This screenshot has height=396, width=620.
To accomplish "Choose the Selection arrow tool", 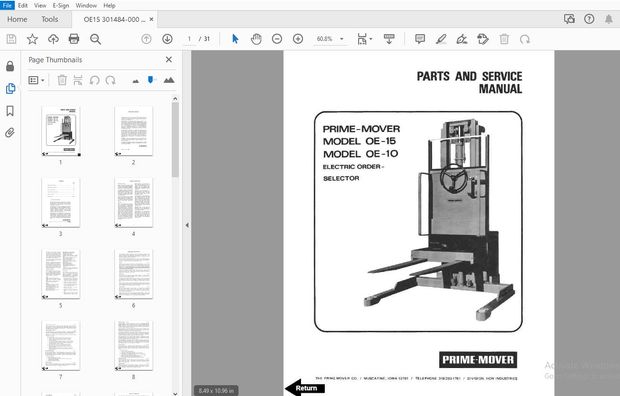I will pyautogui.click(x=235, y=39).
